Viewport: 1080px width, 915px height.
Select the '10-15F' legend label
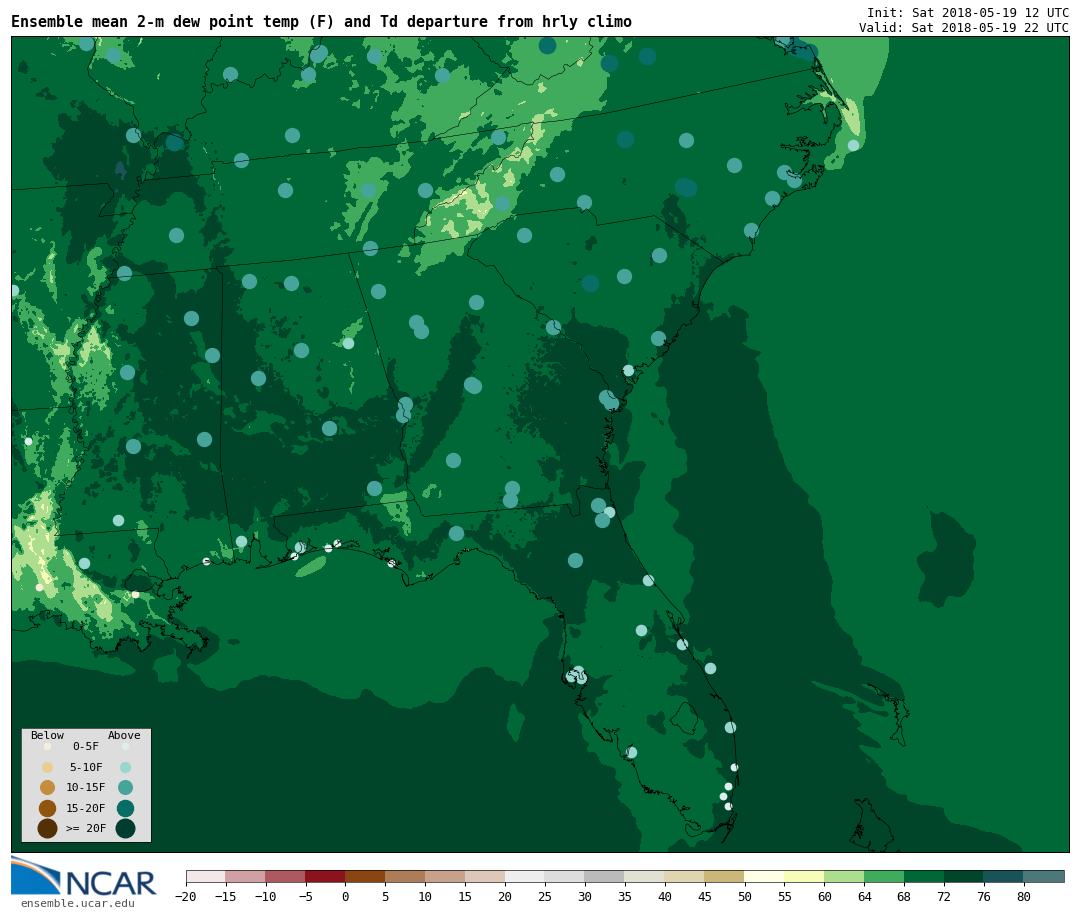click(86, 787)
